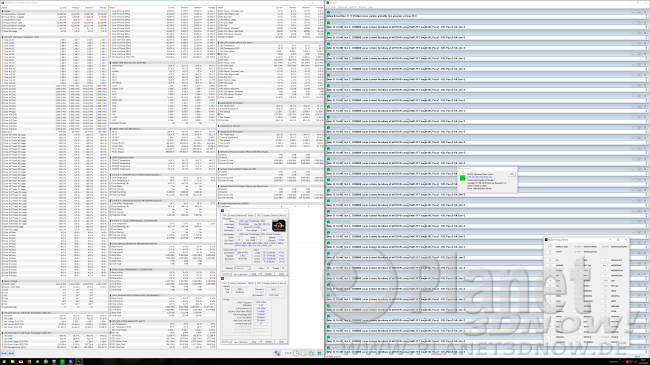The width and height of the screenshot is (650, 365).
Task: Click the Ryzen logo in CPU-Z
Action: [x=279, y=226]
